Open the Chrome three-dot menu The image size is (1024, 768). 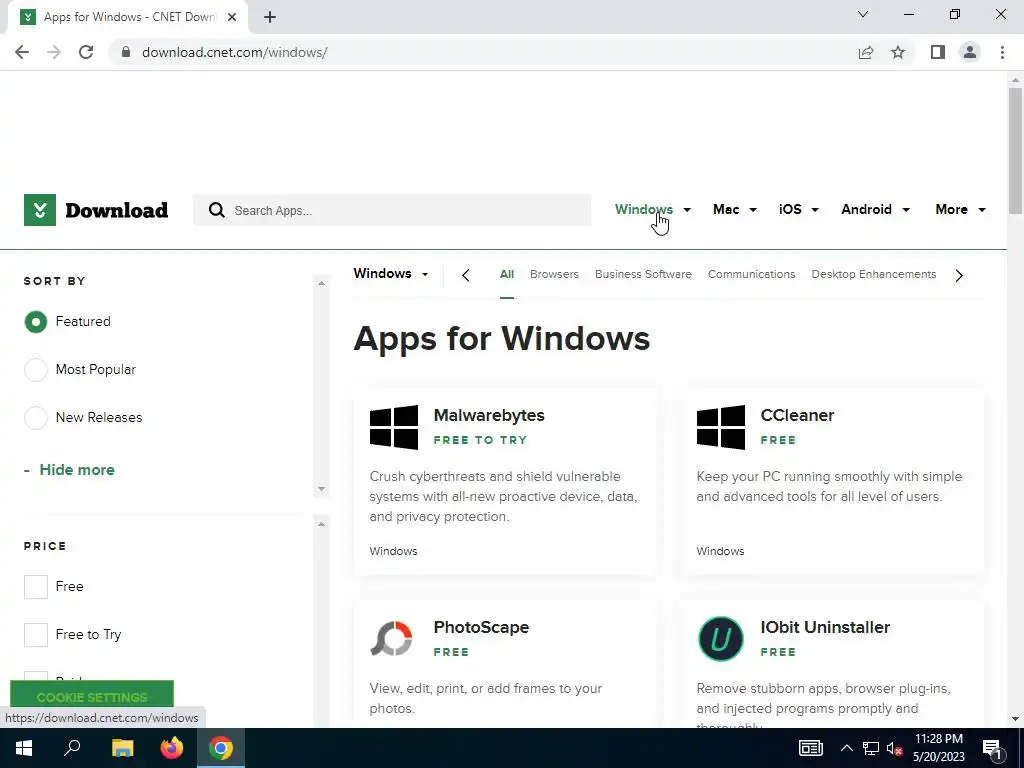[x=1002, y=52]
